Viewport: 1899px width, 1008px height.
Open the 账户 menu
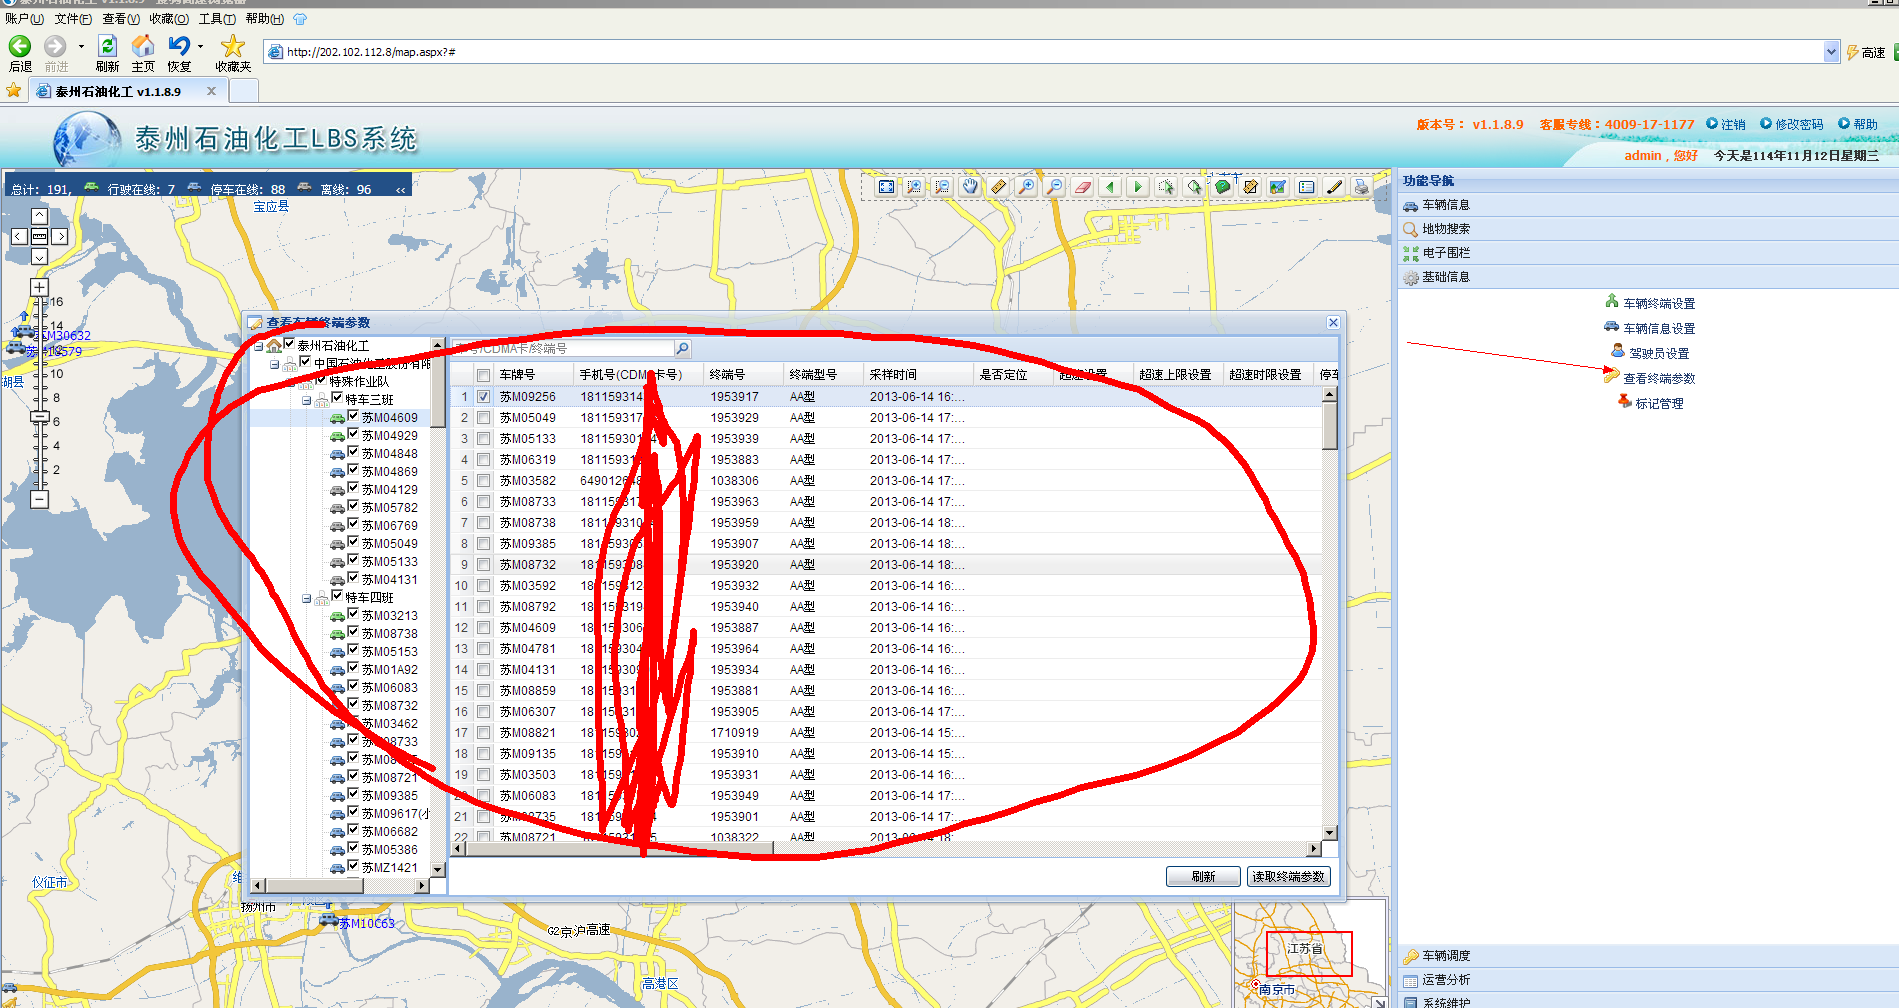[24, 19]
